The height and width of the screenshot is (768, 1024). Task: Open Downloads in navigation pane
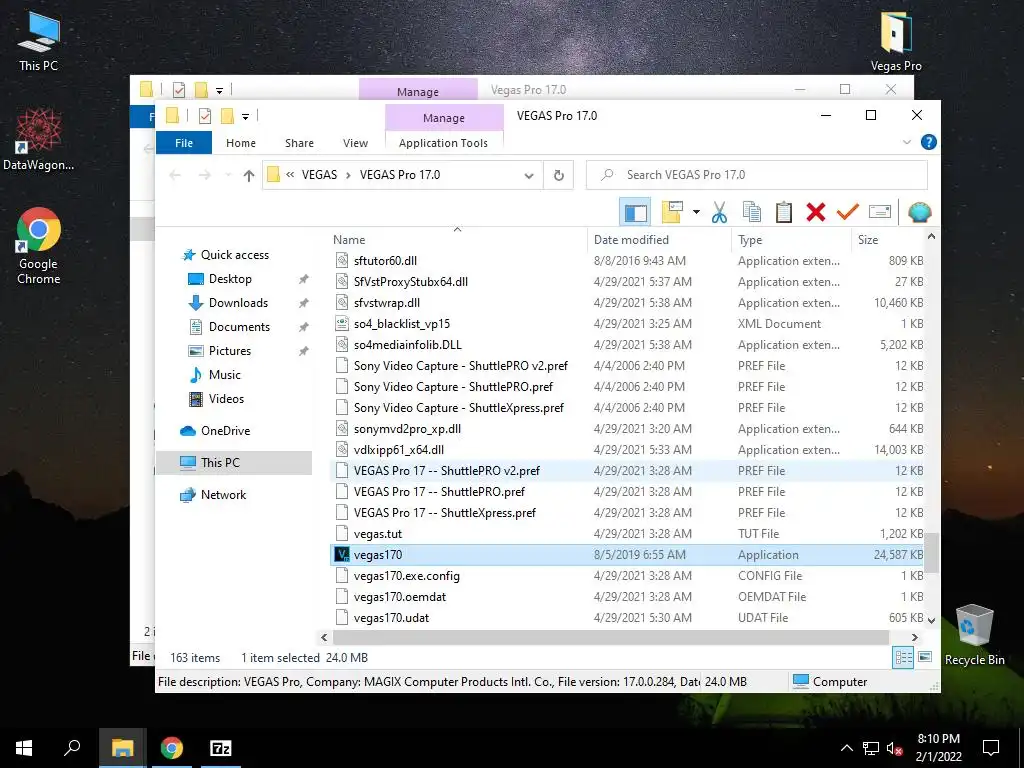tap(238, 302)
